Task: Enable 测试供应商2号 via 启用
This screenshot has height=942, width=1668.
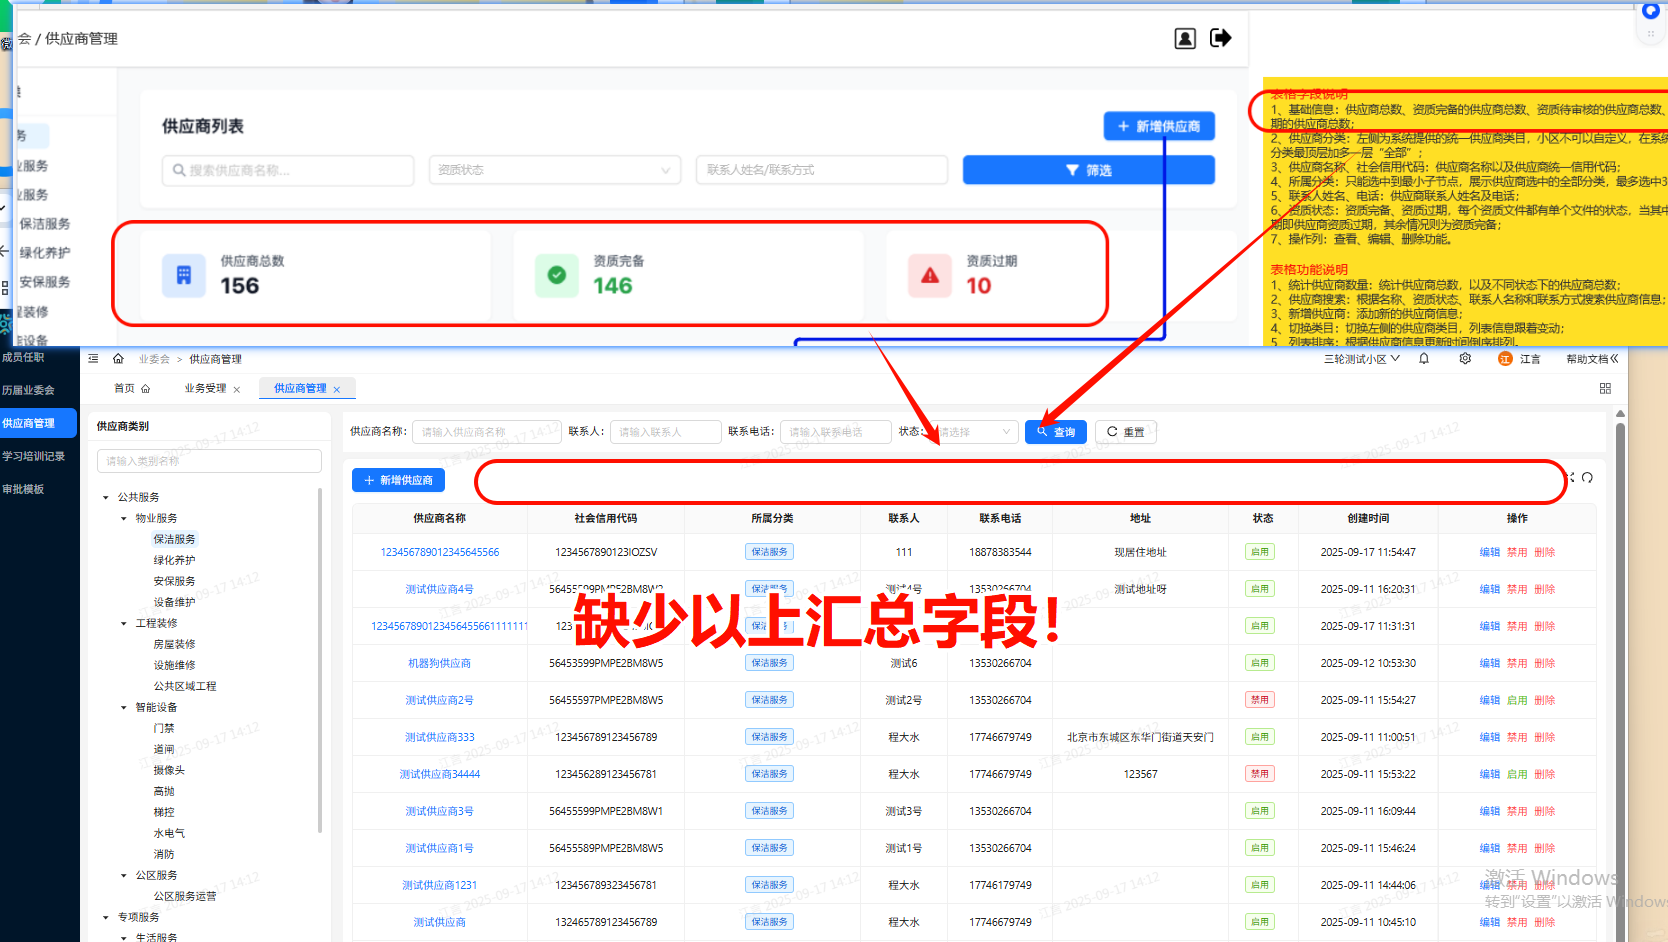Action: coord(1517,700)
